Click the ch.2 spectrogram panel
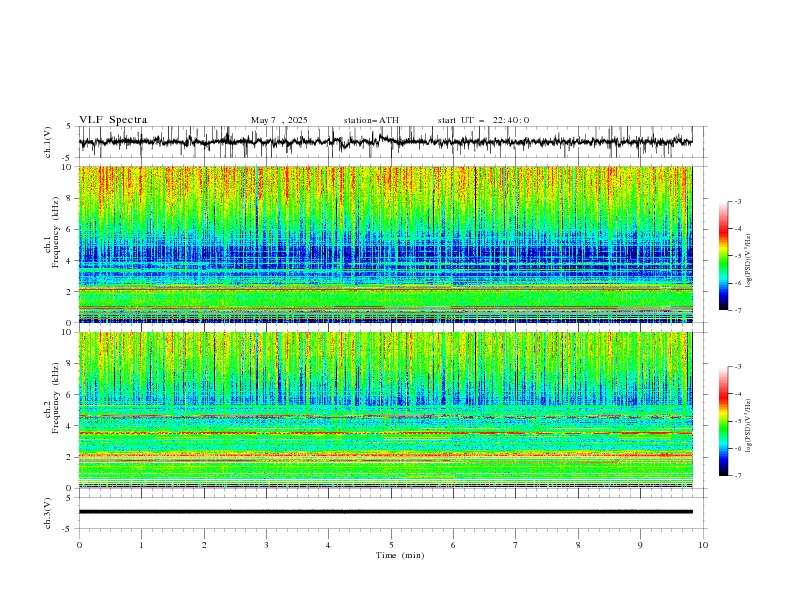The height and width of the screenshot is (612, 792). [386, 410]
